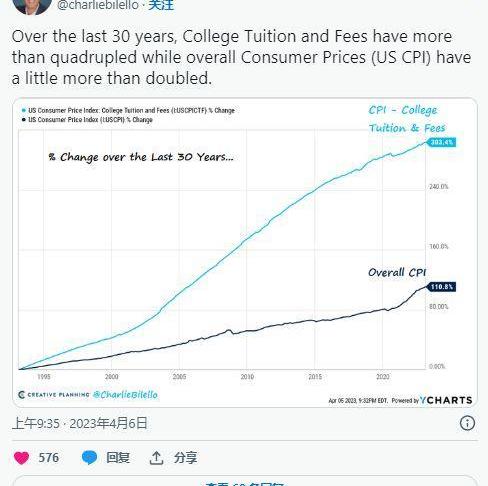
Task: Click the tweet body text
Action: 242,57
